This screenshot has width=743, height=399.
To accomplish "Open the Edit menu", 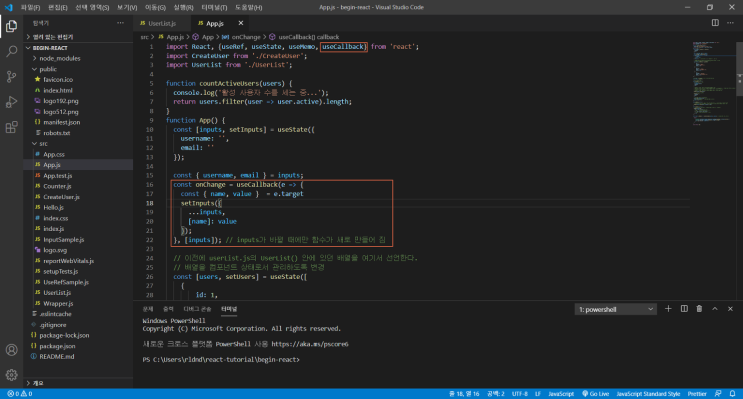I will tap(58, 8).
